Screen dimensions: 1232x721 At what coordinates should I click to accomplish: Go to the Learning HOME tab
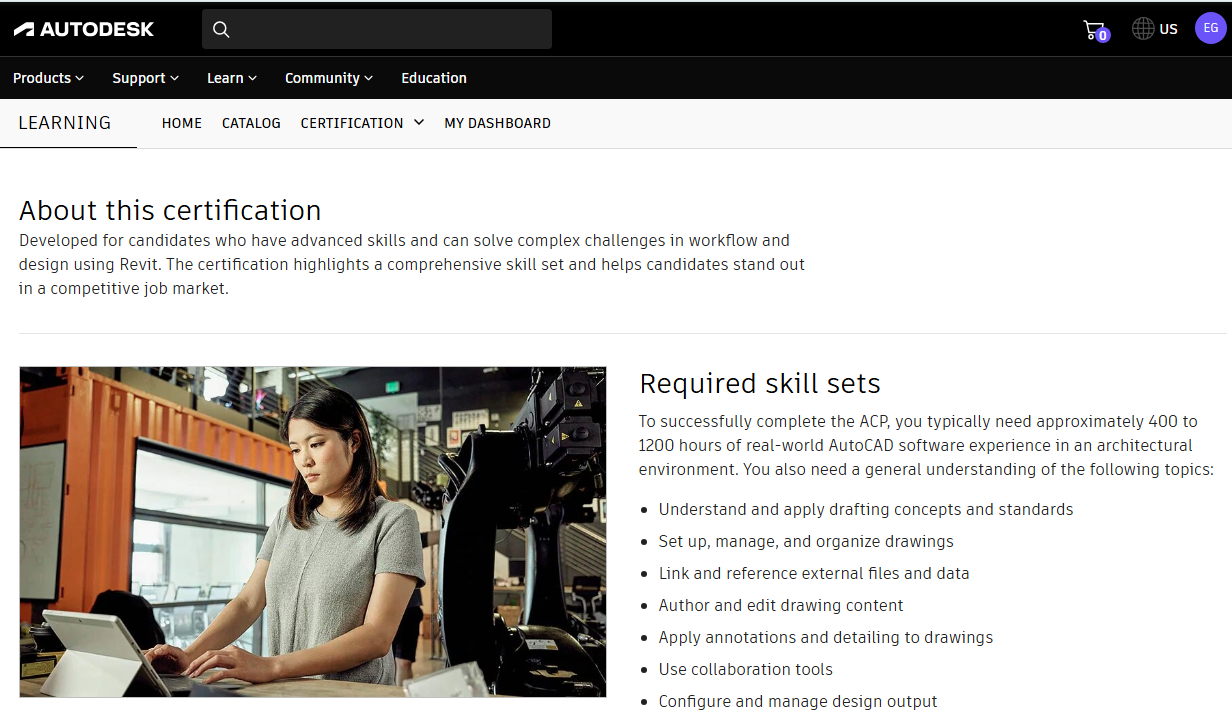pyautogui.click(x=182, y=123)
